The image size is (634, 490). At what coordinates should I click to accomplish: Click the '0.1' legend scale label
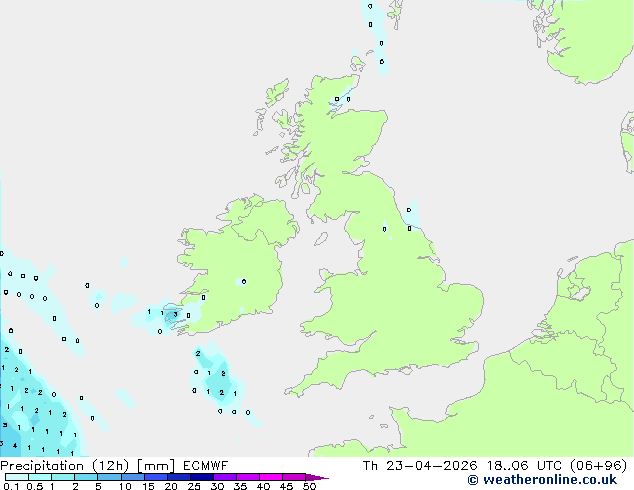tap(11, 486)
